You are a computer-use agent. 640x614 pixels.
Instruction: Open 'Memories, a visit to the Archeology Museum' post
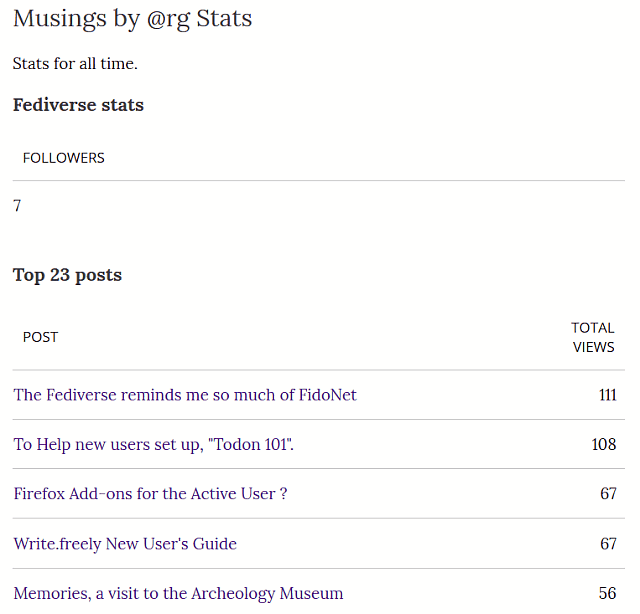[178, 594]
